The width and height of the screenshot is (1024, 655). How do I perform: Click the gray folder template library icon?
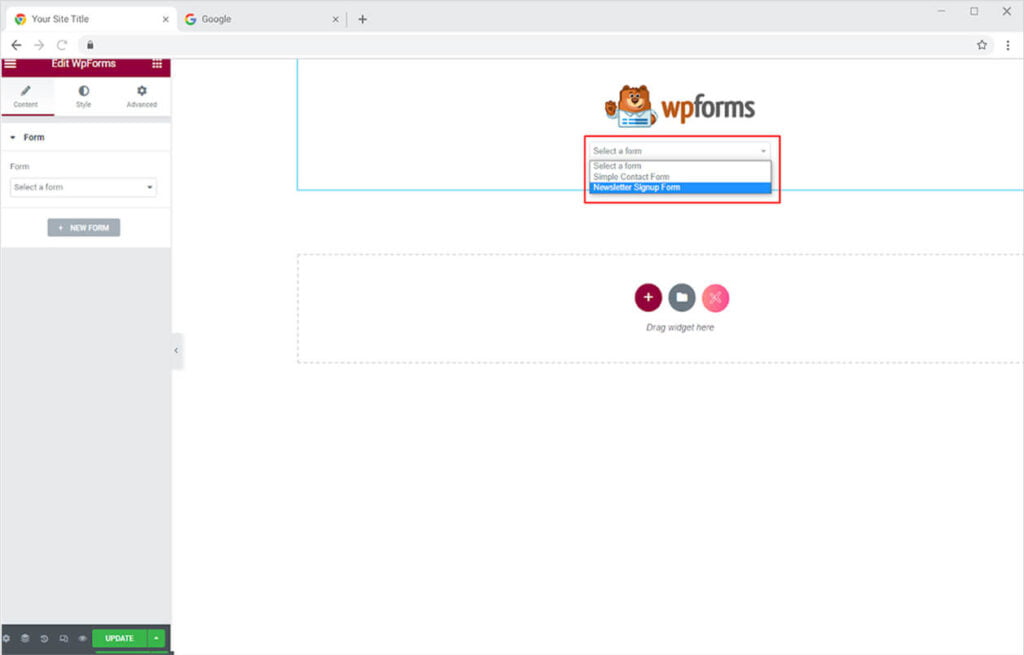click(x=682, y=297)
